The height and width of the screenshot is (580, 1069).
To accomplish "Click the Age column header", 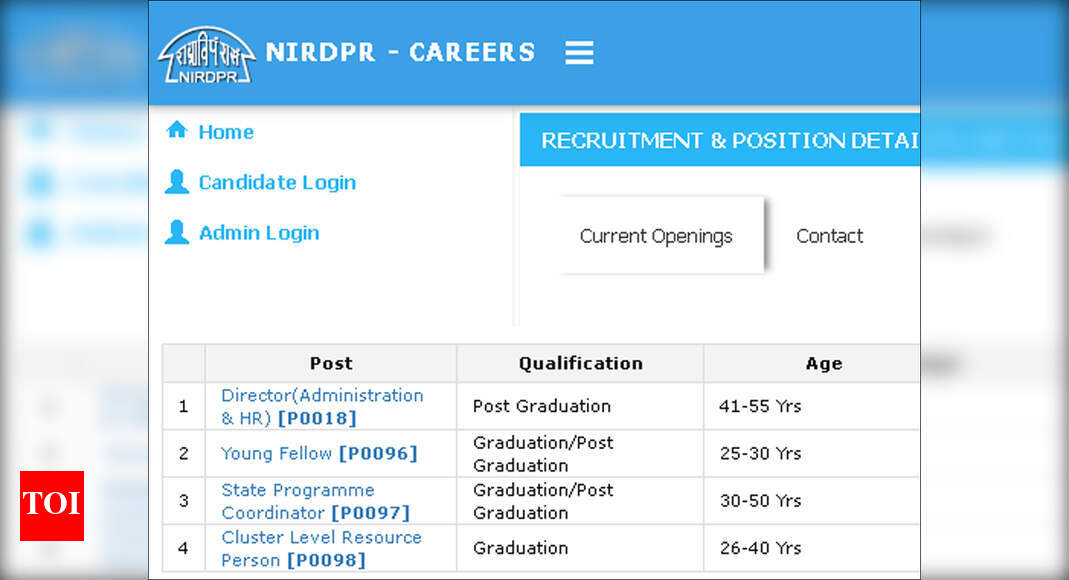I will [x=823, y=363].
